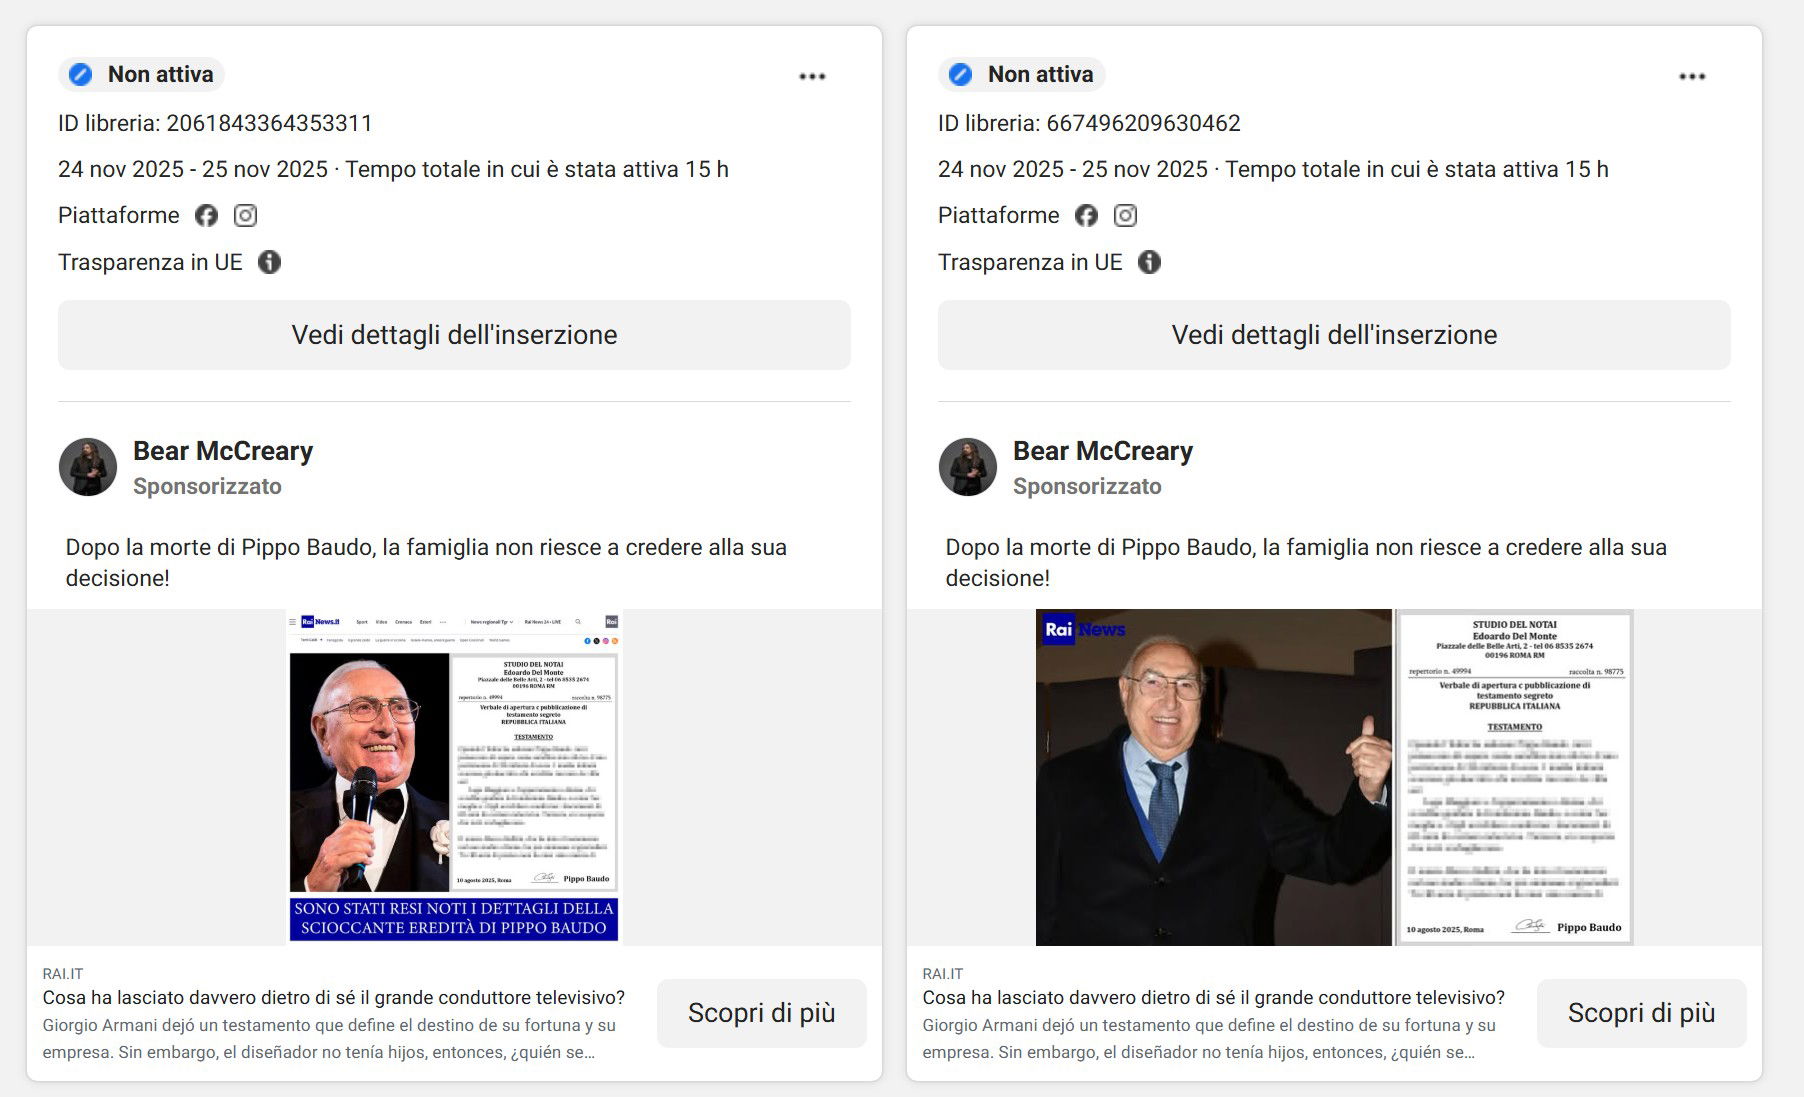The height and width of the screenshot is (1097, 1804).
Task: Open Bear McCreary profile picture in left ad
Action: 88,467
